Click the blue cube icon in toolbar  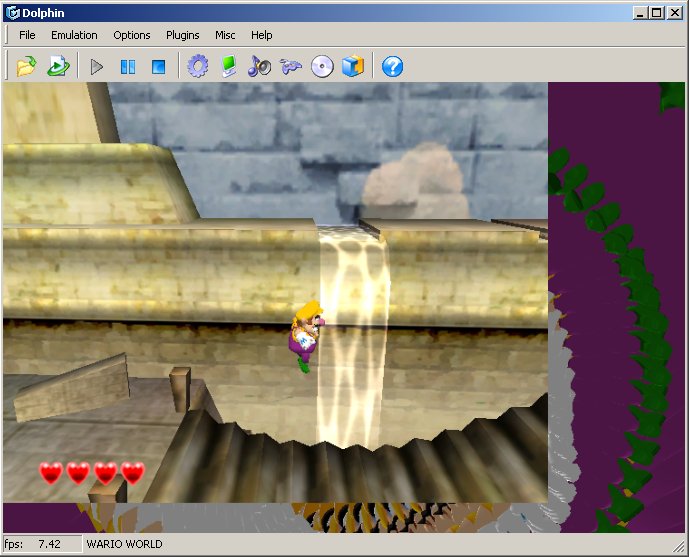tap(353, 66)
